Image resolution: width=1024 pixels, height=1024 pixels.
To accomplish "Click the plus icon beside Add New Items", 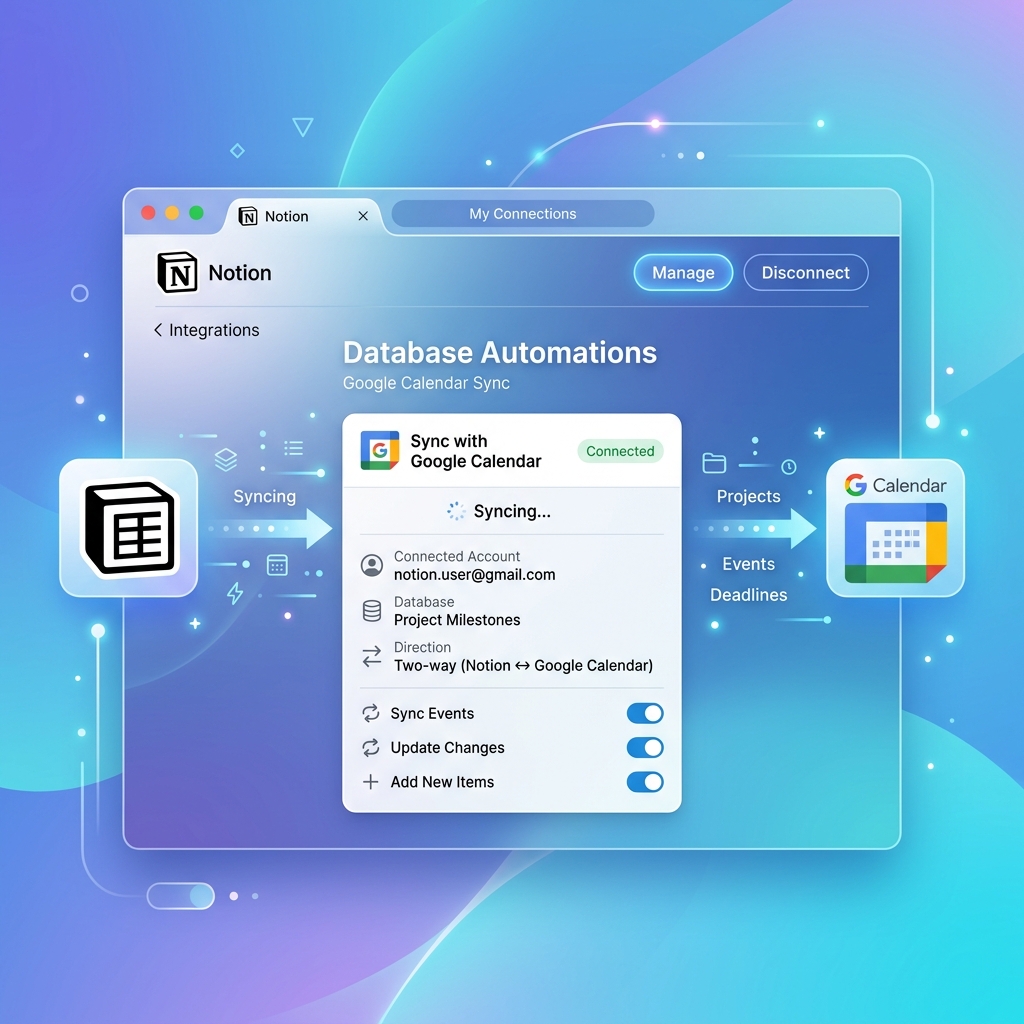I will pyautogui.click(x=371, y=782).
